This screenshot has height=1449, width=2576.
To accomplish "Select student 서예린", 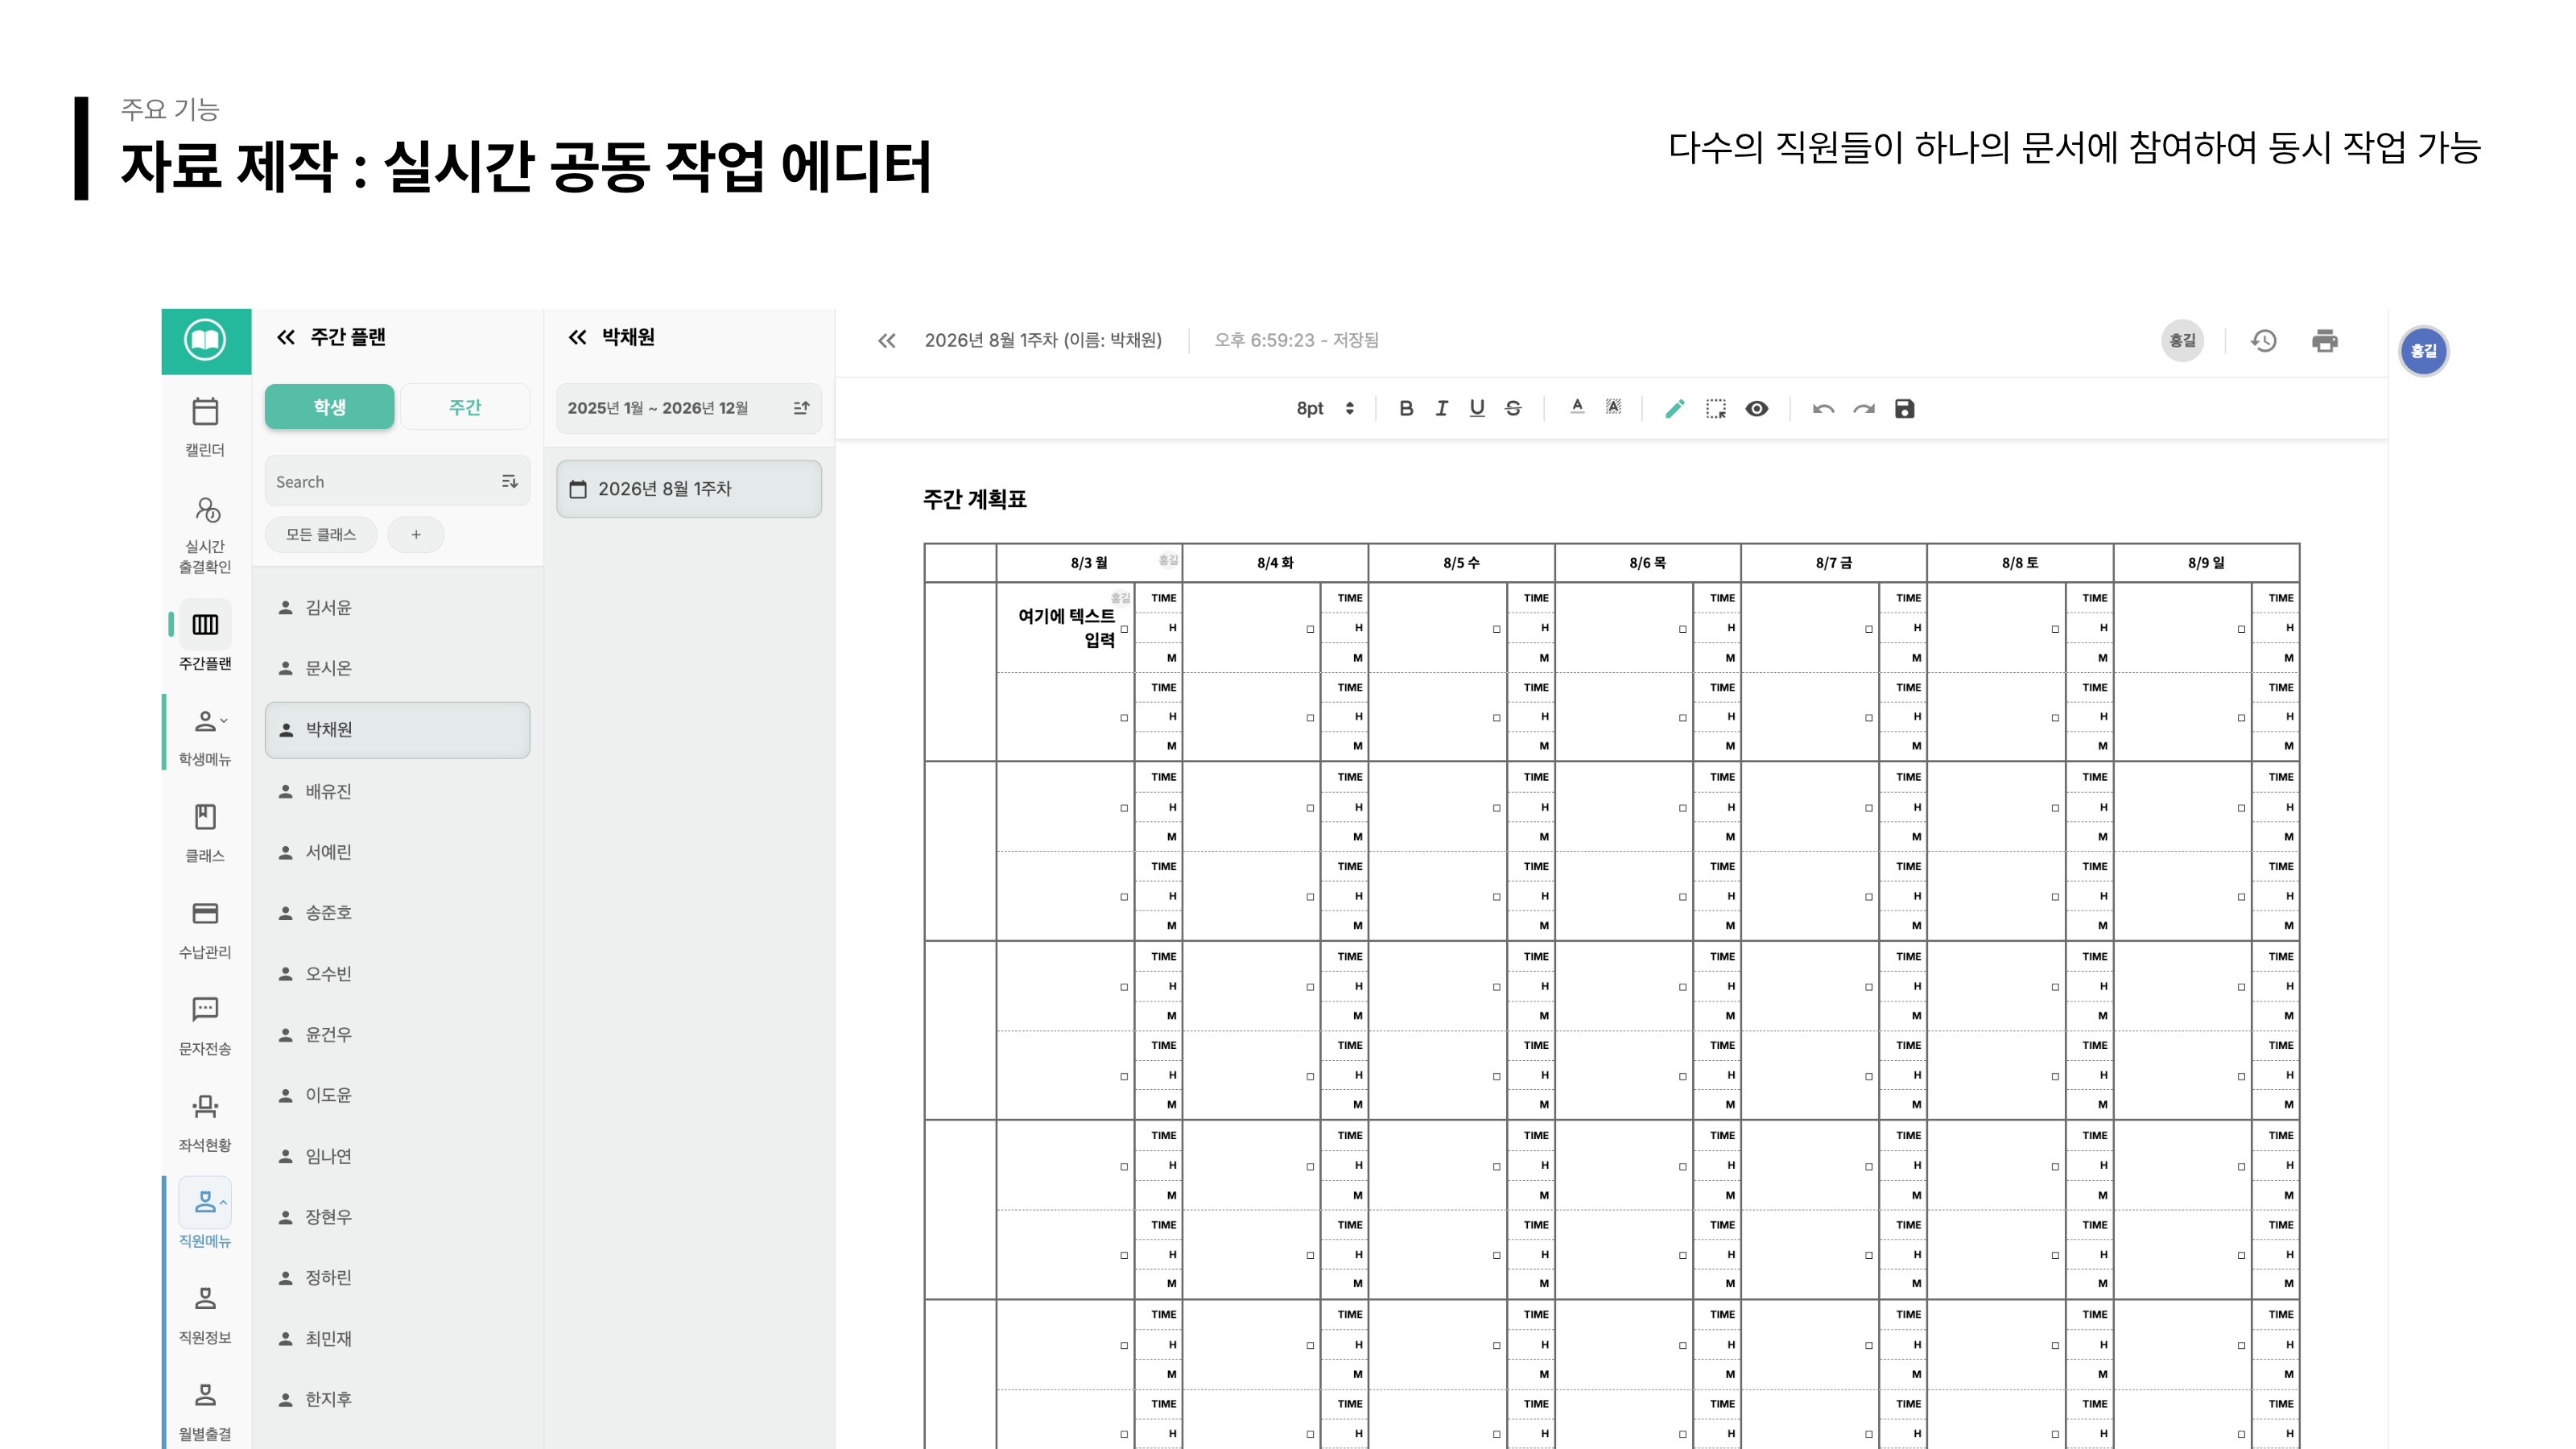I will tap(397, 852).
